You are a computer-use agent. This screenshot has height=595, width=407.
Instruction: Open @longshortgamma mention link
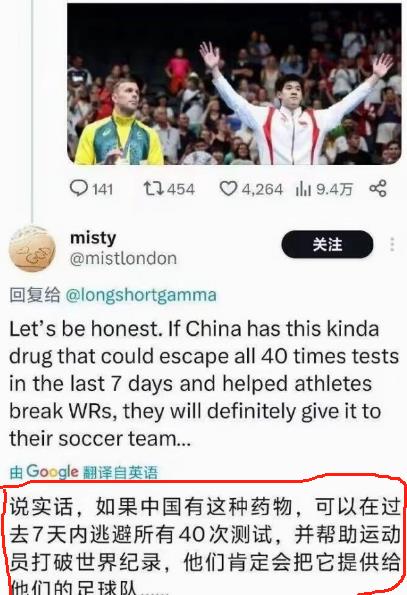[x=141, y=295]
